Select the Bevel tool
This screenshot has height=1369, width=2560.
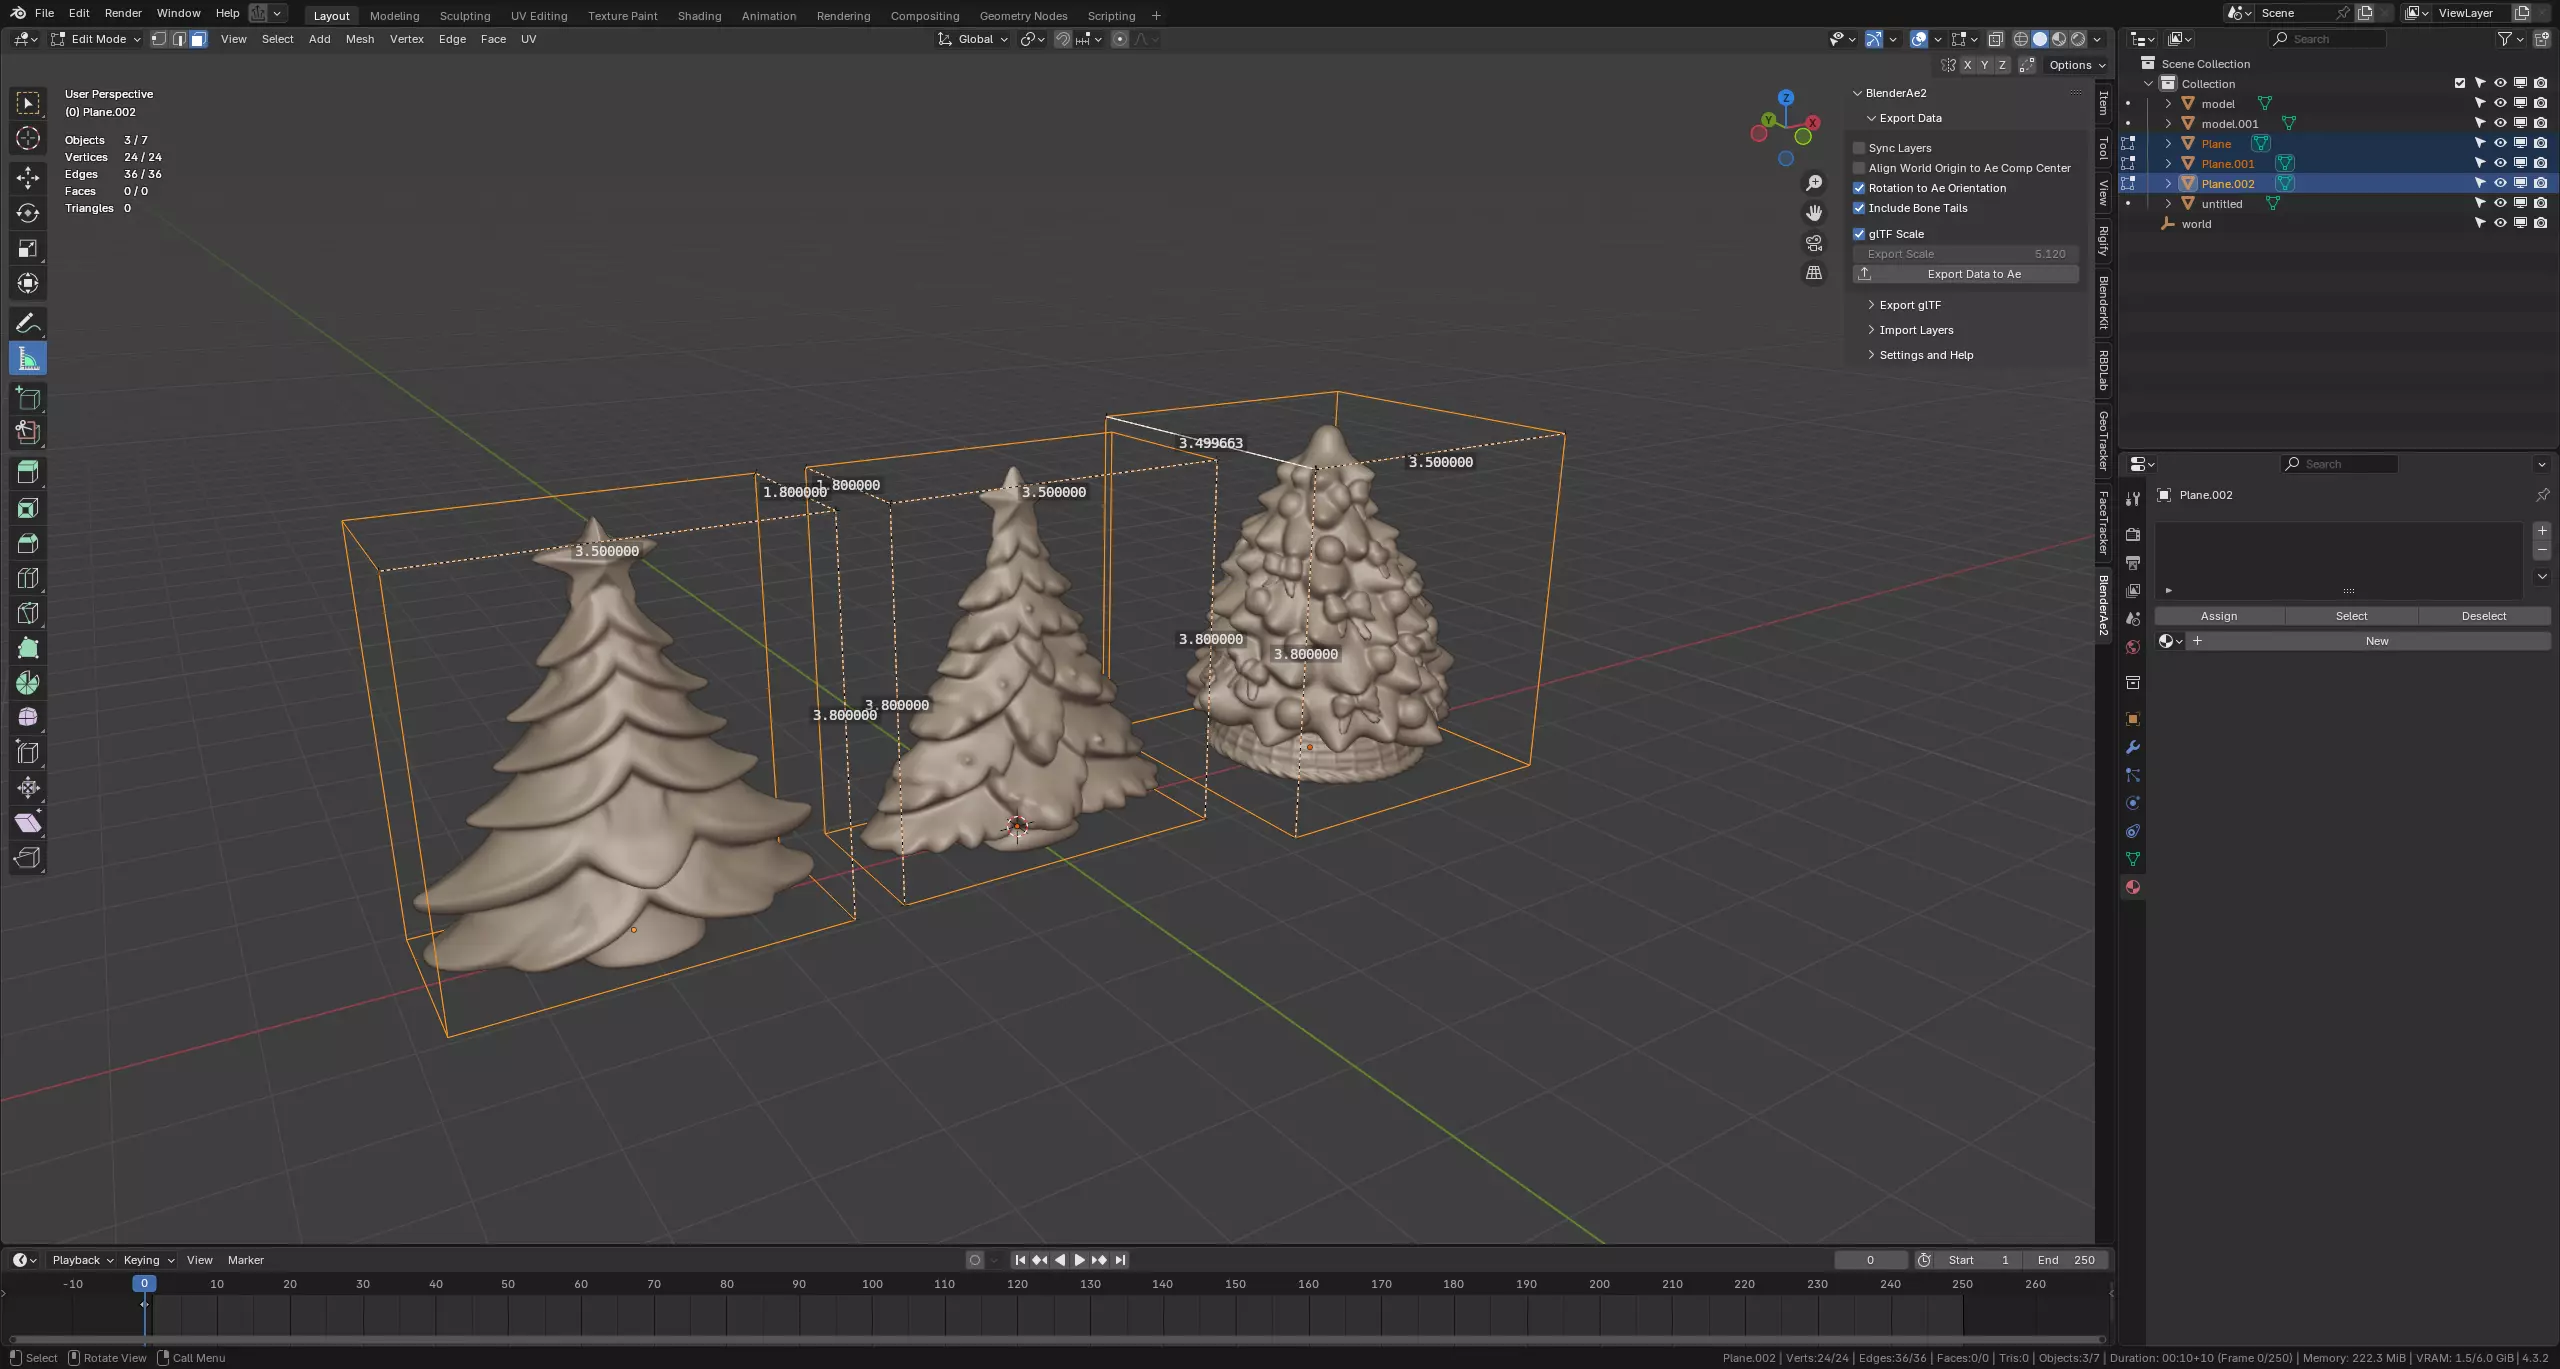(x=28, y=543)
